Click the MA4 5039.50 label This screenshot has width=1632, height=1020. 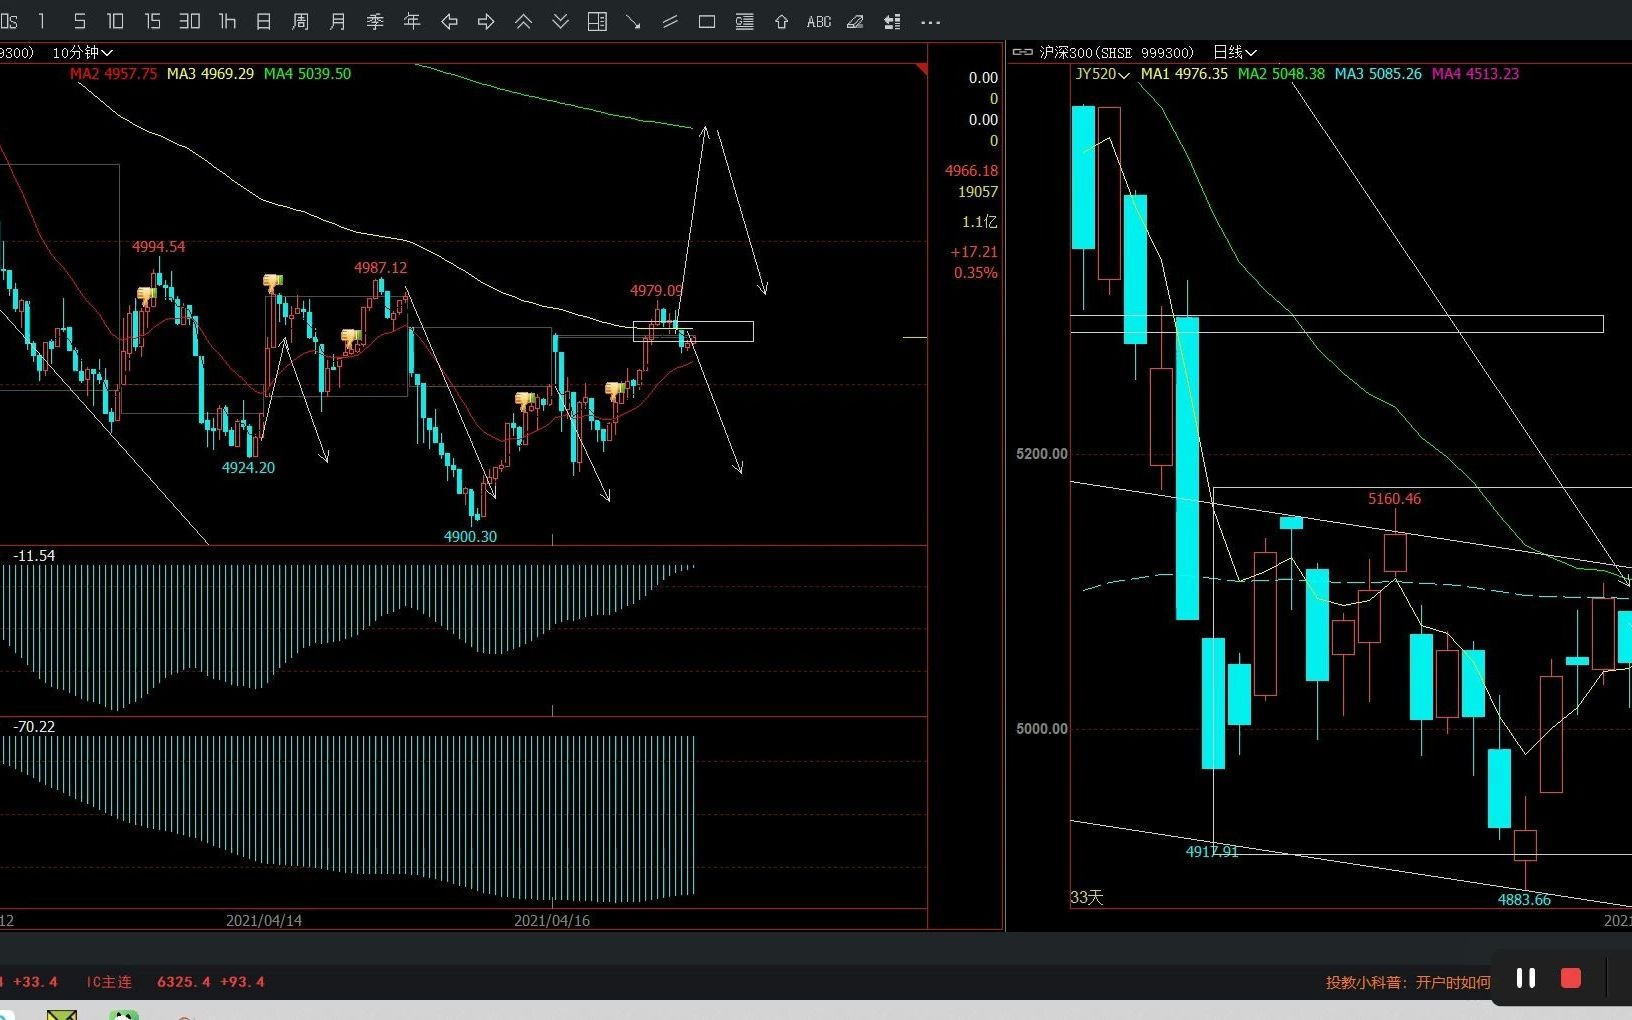(x=307, y=74)
